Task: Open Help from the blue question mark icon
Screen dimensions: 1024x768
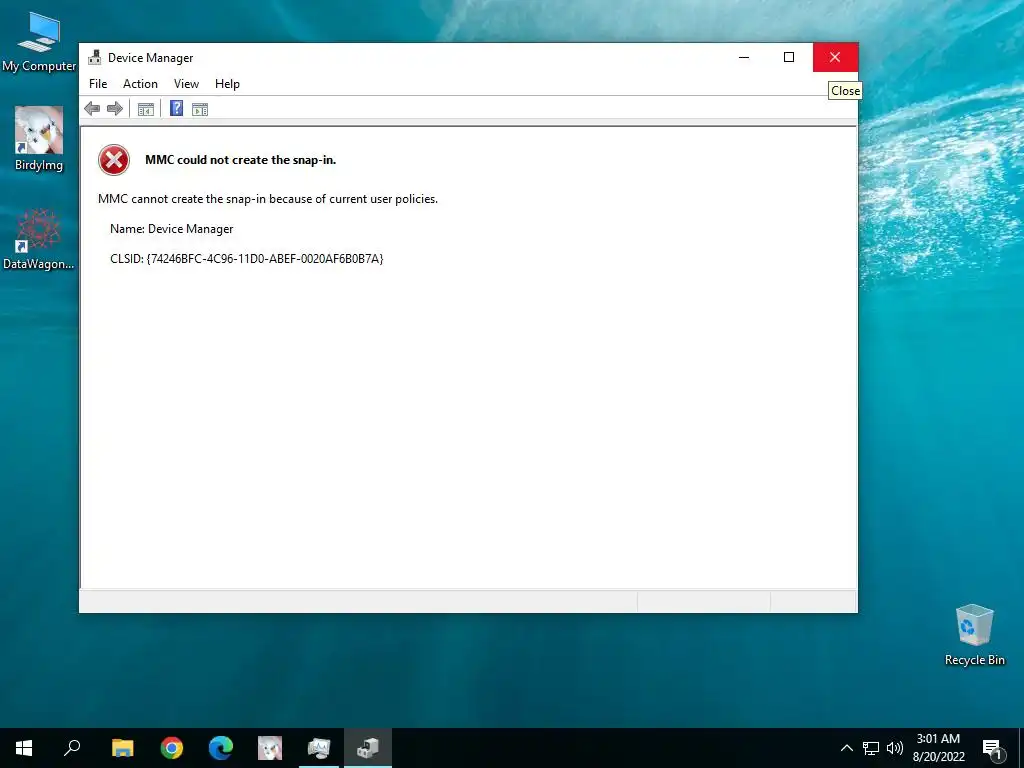Action: pos(176,108)
